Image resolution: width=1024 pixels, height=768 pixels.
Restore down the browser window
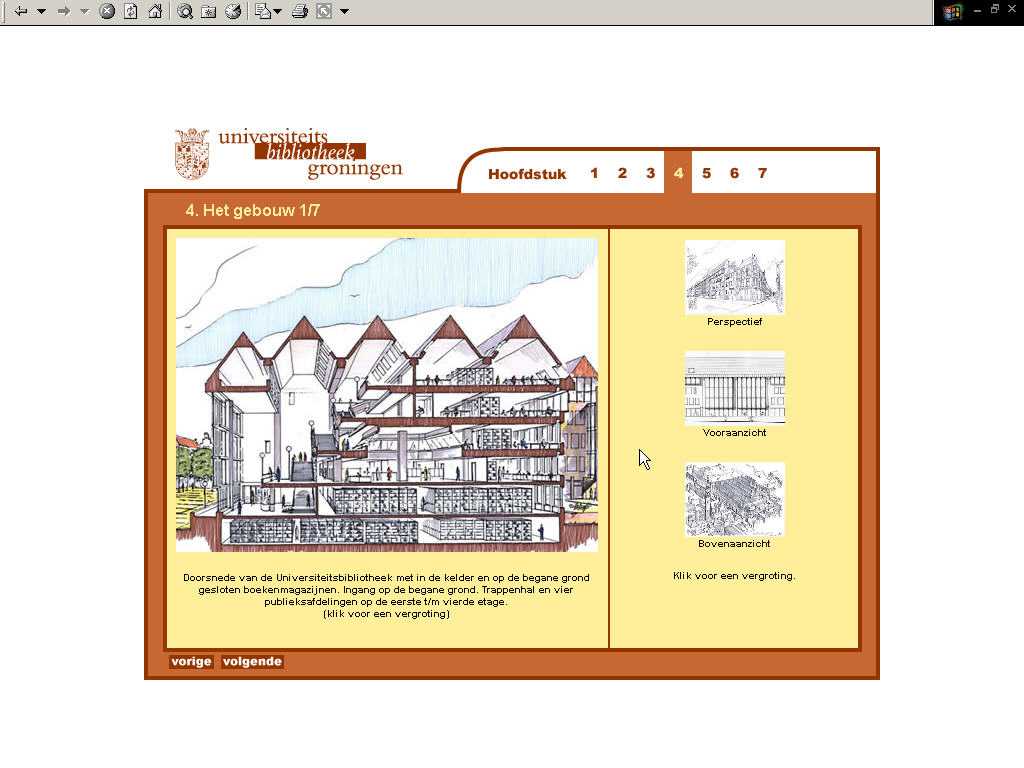[x=995, y=9]
